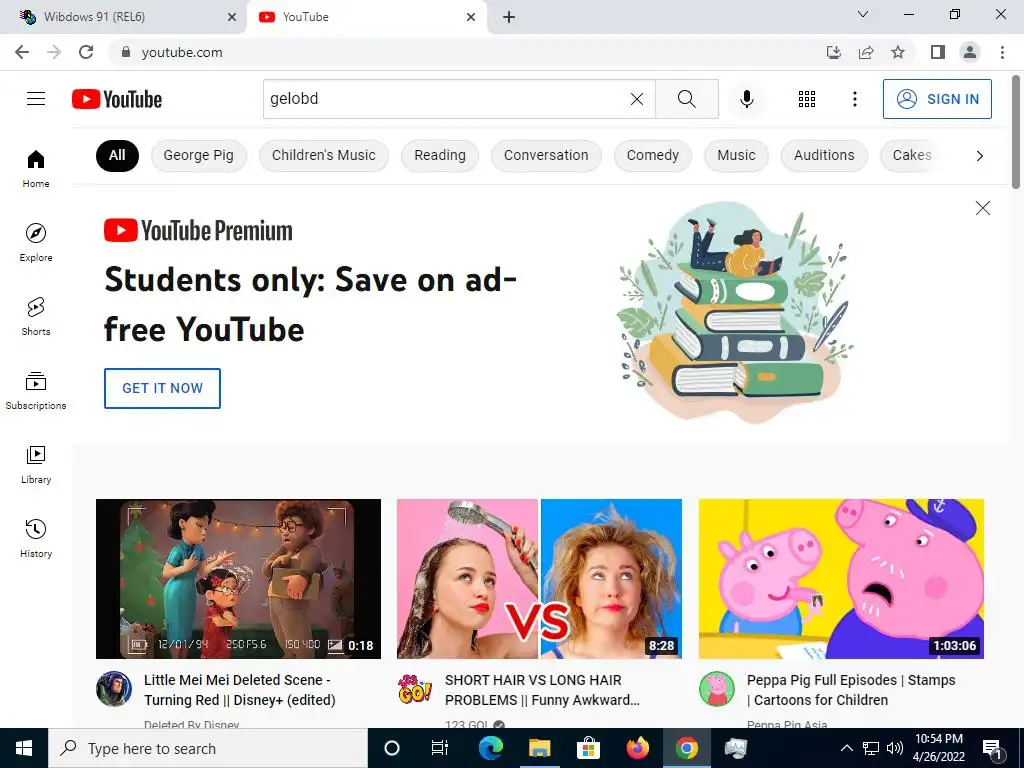This screenshot has width=1024, height=768.
Task: Select the Reading chip
Action: (440, 155)
